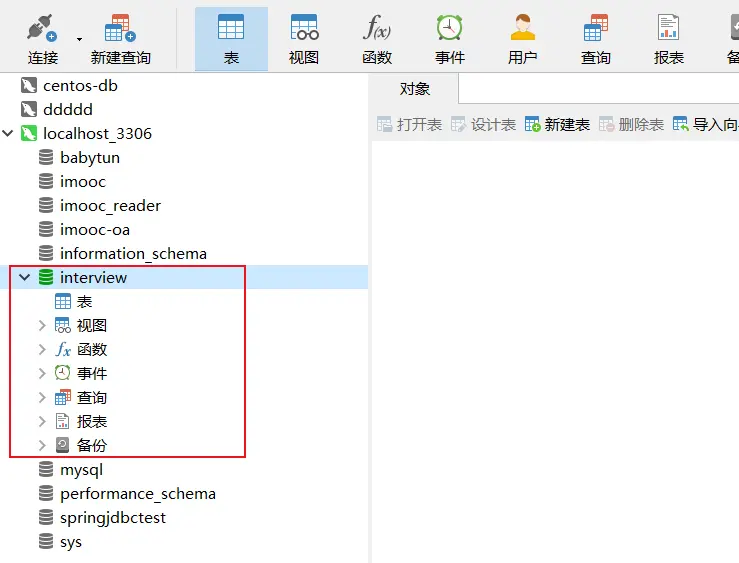Click the 事件 clock tree icon
Image resolution: width=739 pixels, height=563 pixels.
coord(63,373)
